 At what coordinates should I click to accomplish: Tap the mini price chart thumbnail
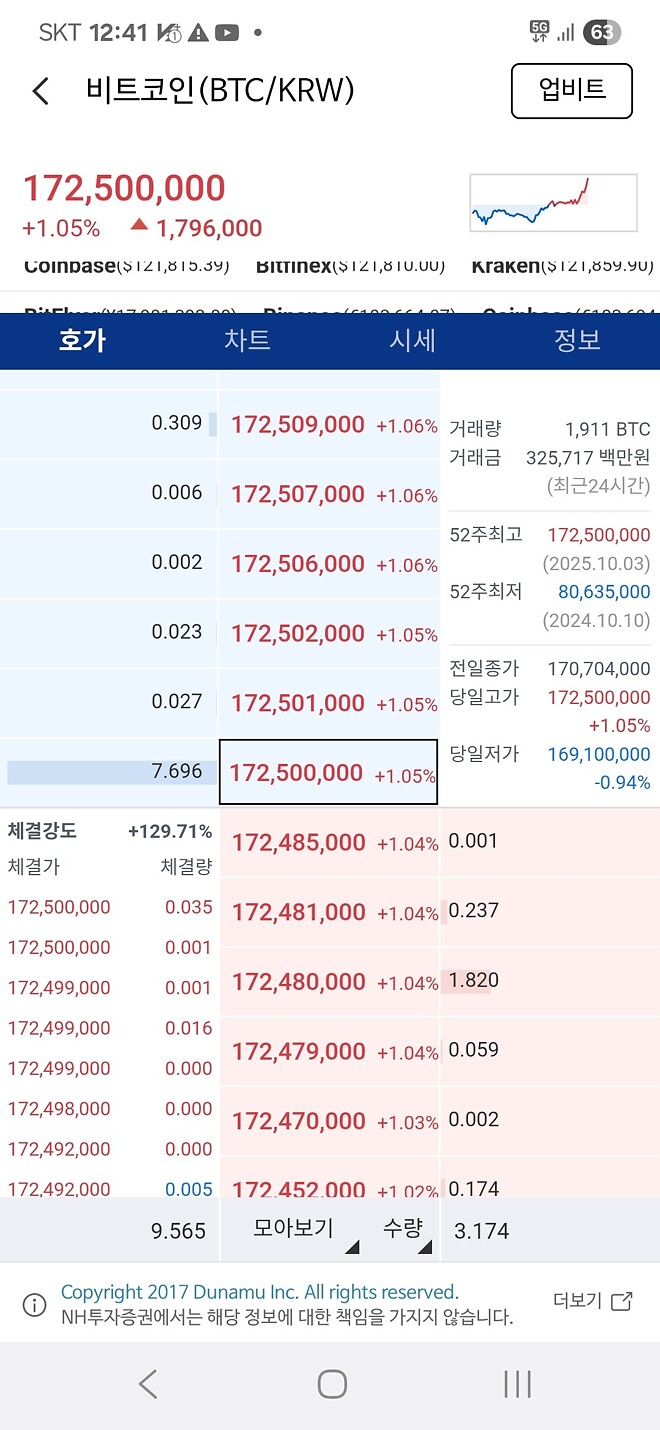[x=553, y=201]
